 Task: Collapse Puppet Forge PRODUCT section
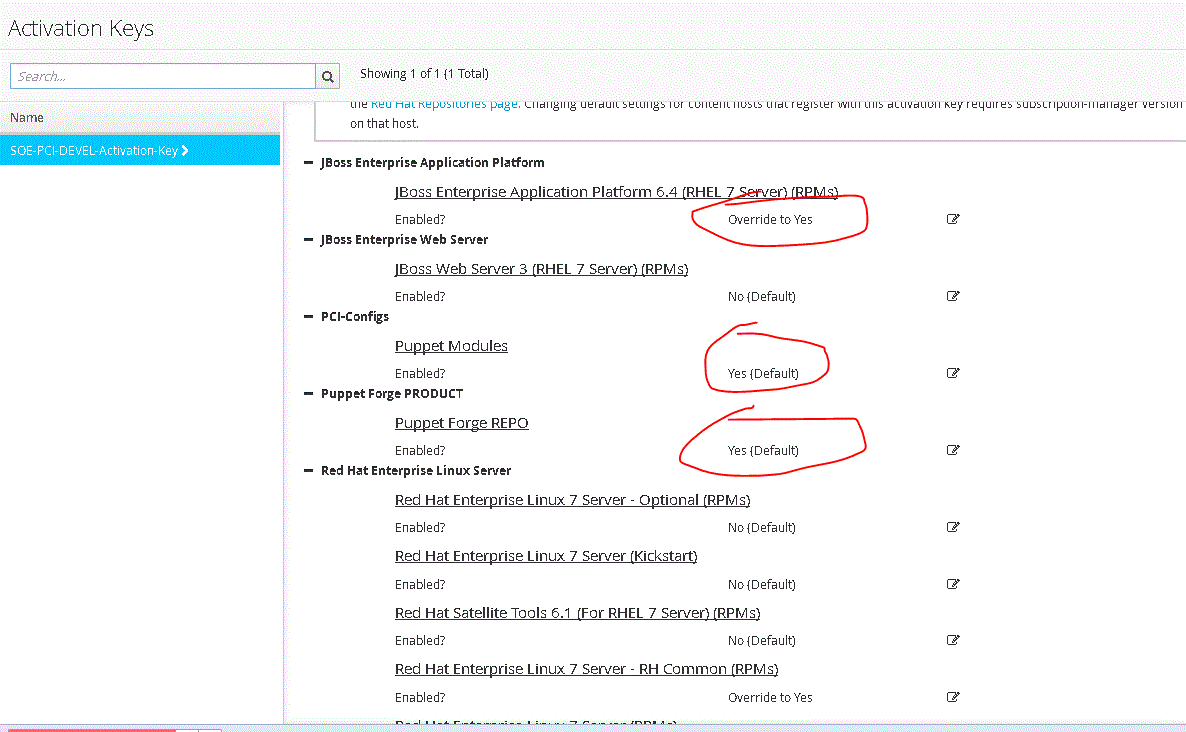point(309,394)
